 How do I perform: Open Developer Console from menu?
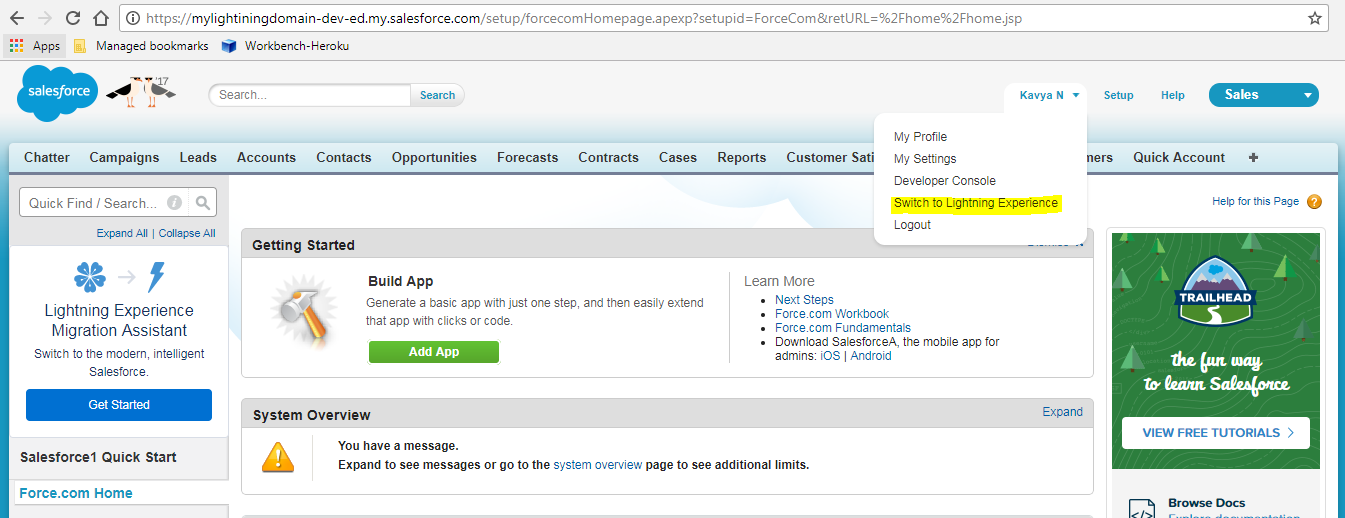(x=945, y=181)
